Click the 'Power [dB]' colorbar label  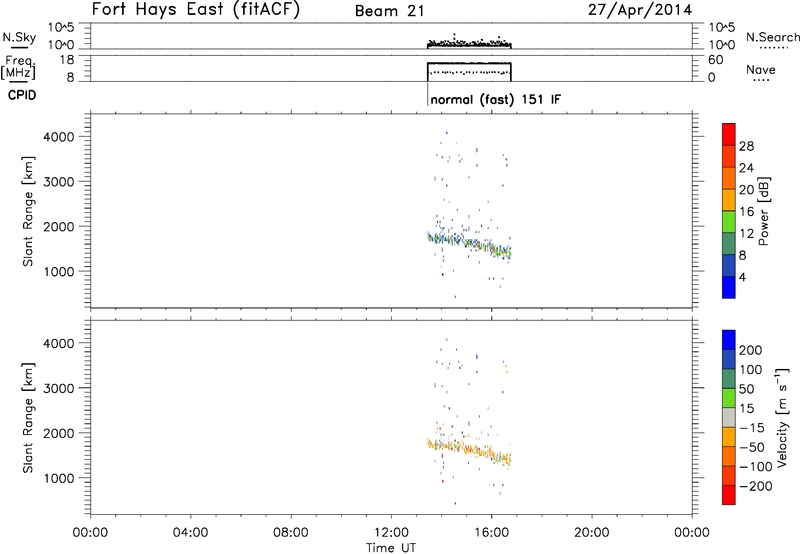click(763, 211)
